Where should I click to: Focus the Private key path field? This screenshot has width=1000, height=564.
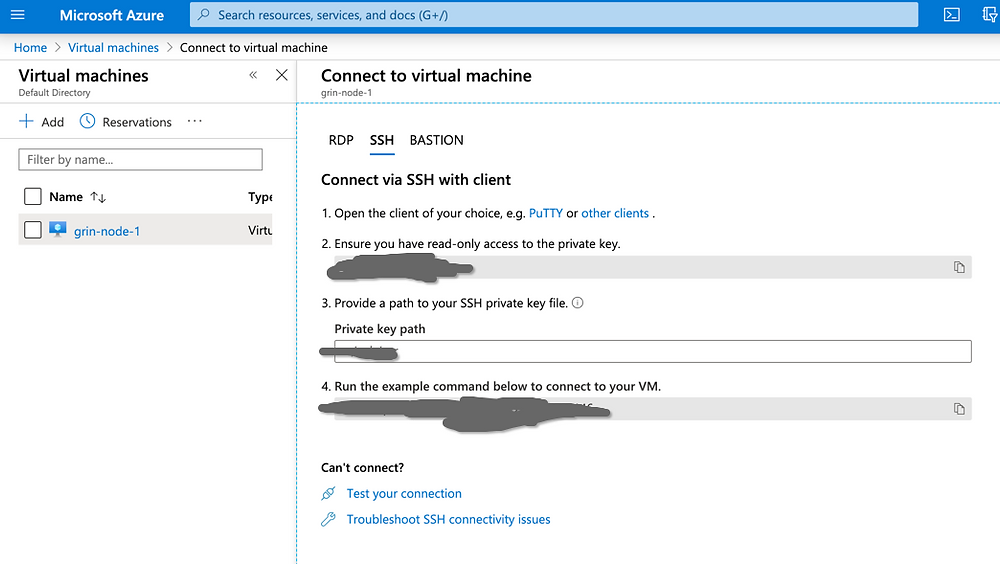point(652,352)
